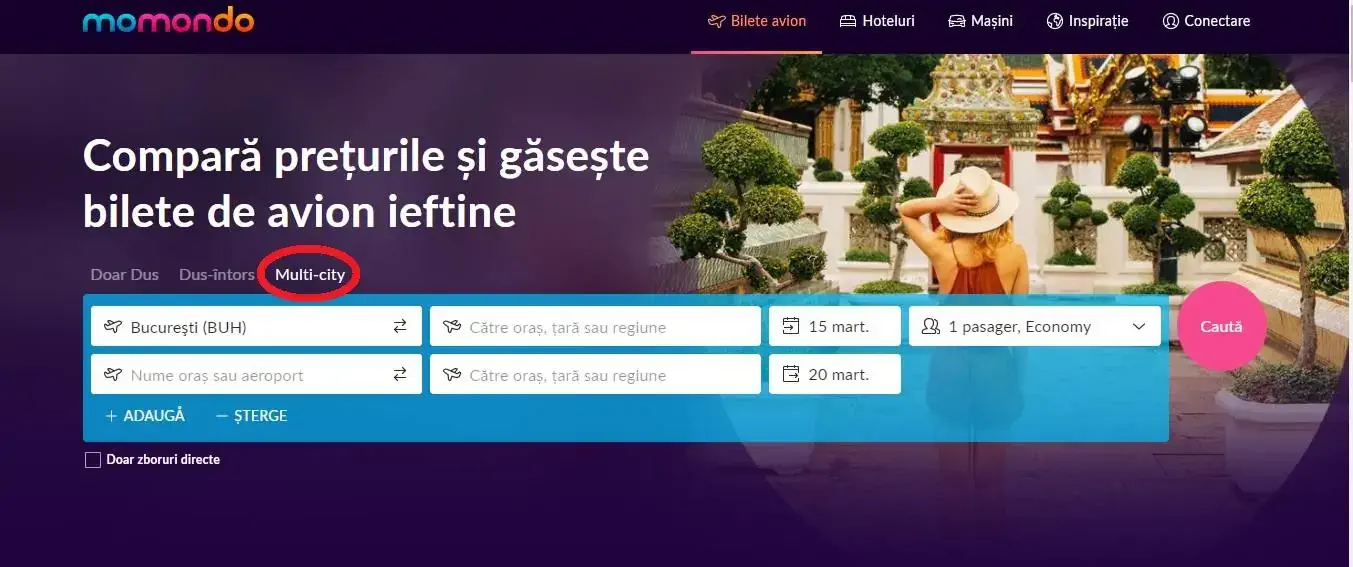Screen dimensions: 1353x567
Task: Expand the passengers and Economy class dropdown
Action: click(x=1035, y=326)
